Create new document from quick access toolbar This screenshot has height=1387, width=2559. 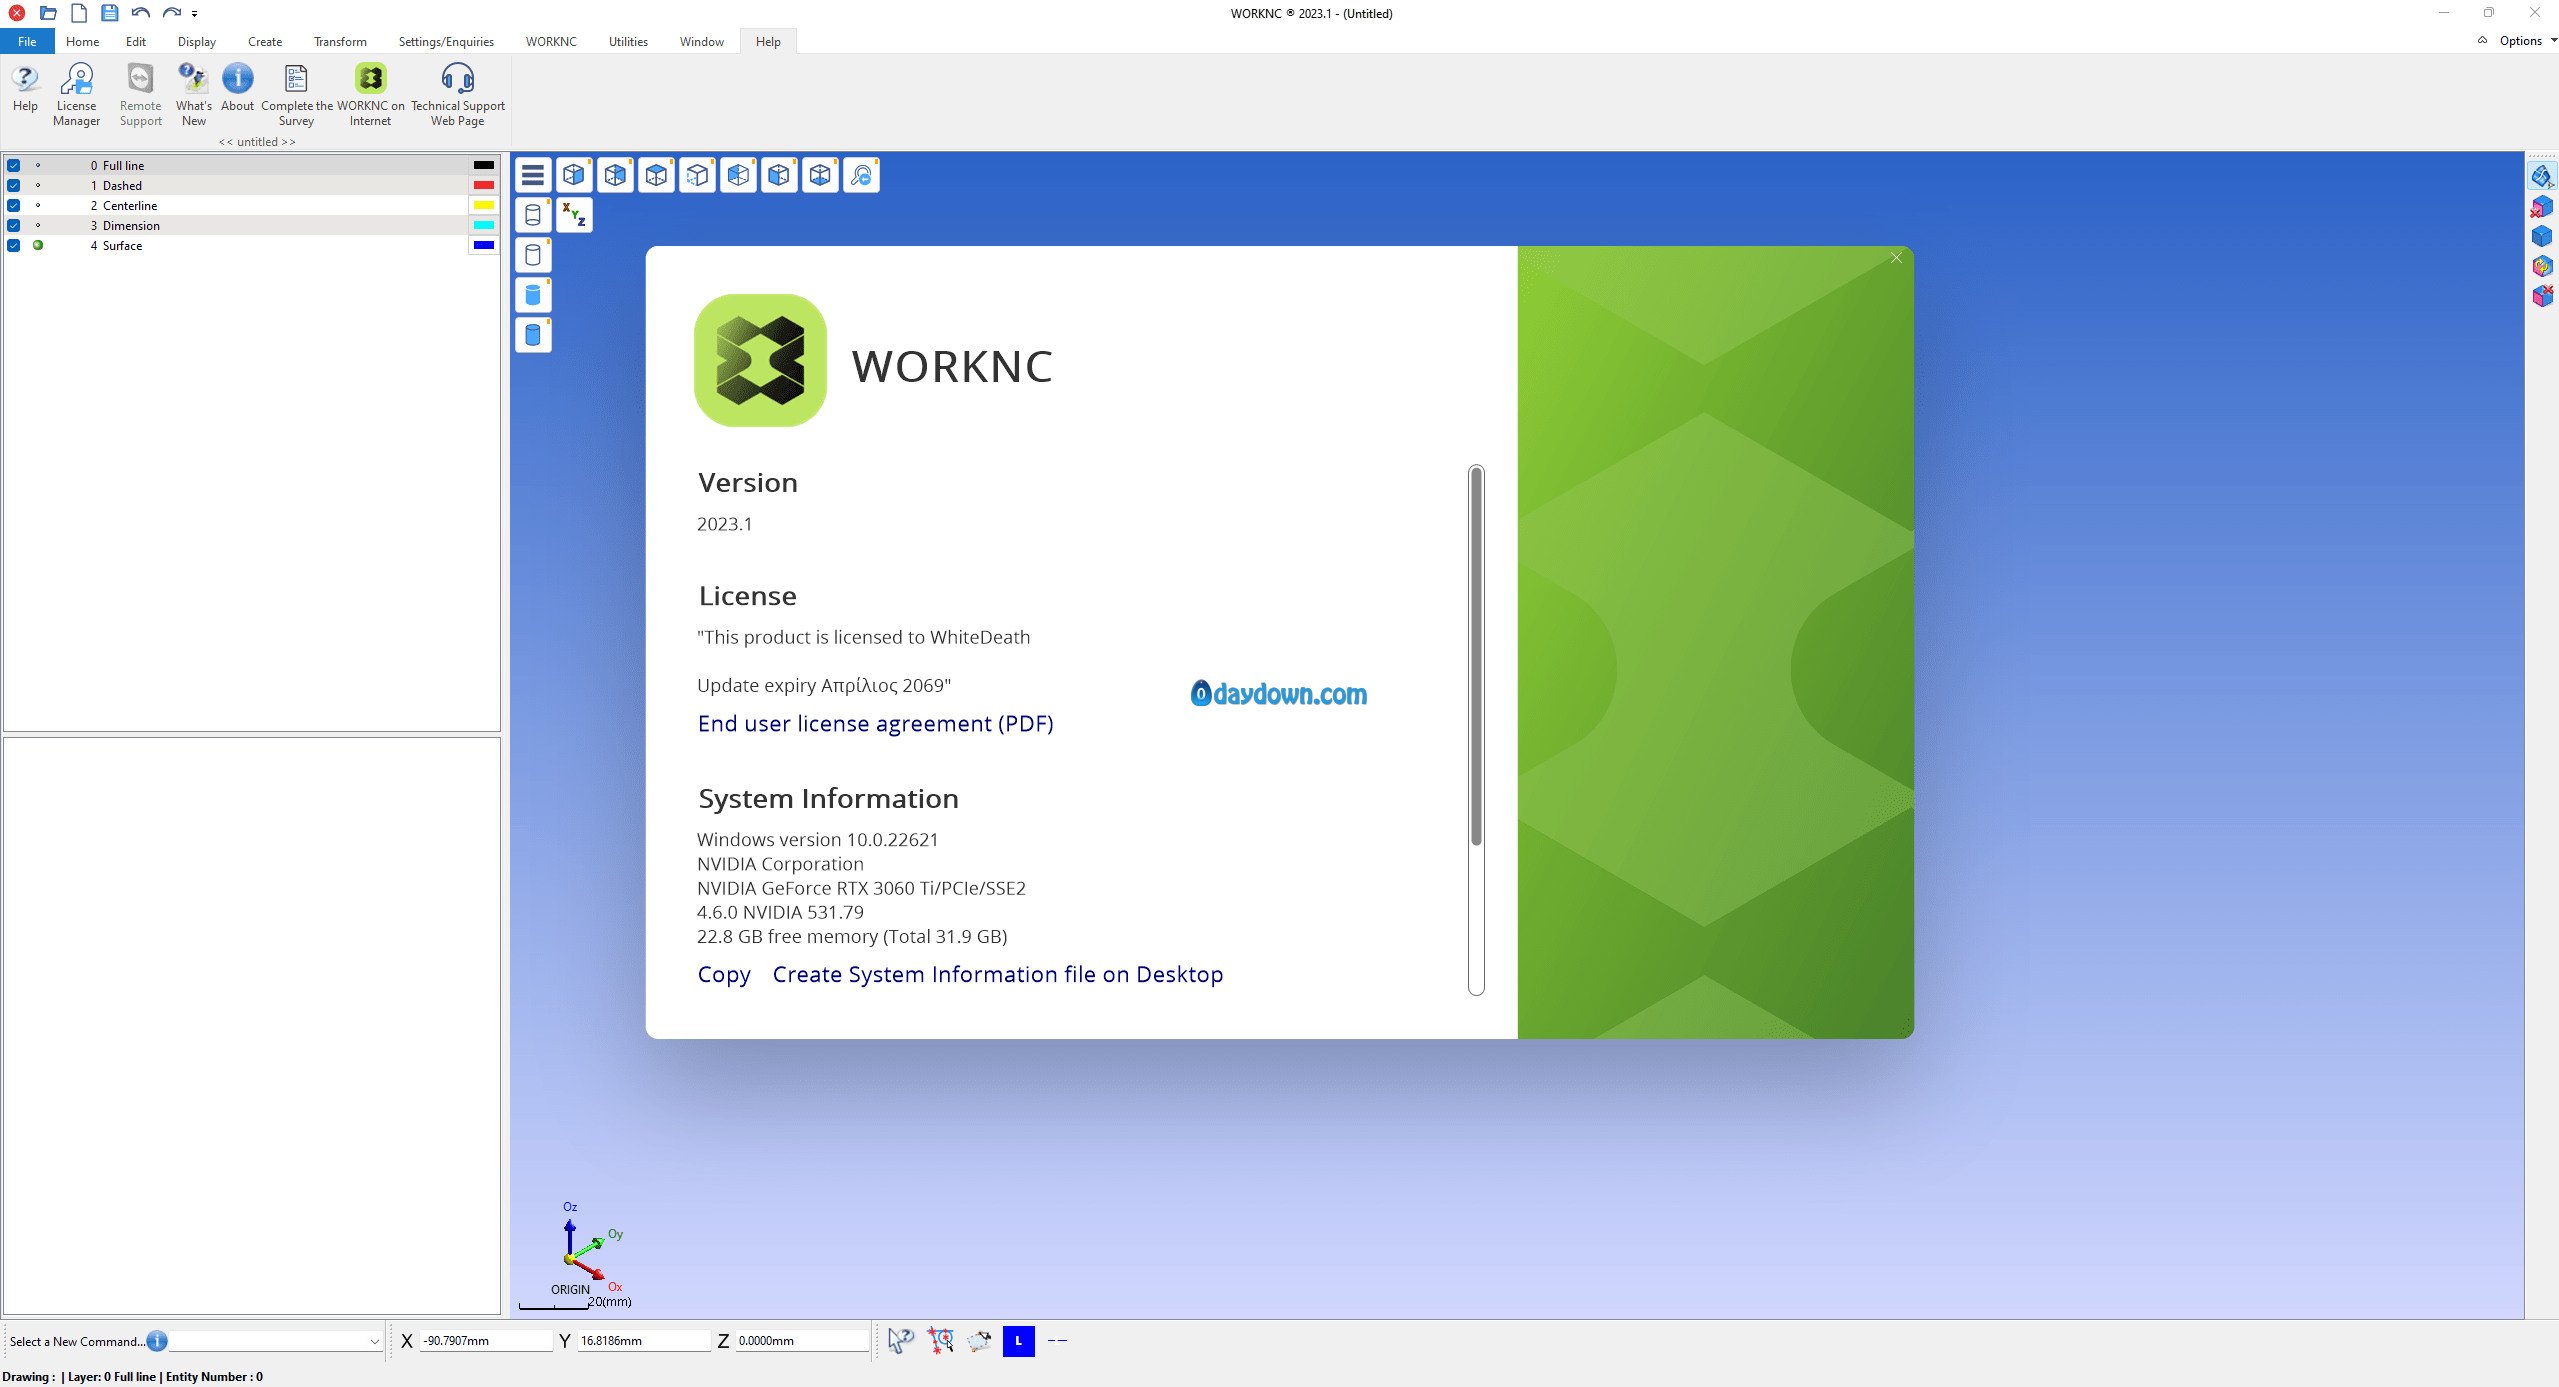79,13
